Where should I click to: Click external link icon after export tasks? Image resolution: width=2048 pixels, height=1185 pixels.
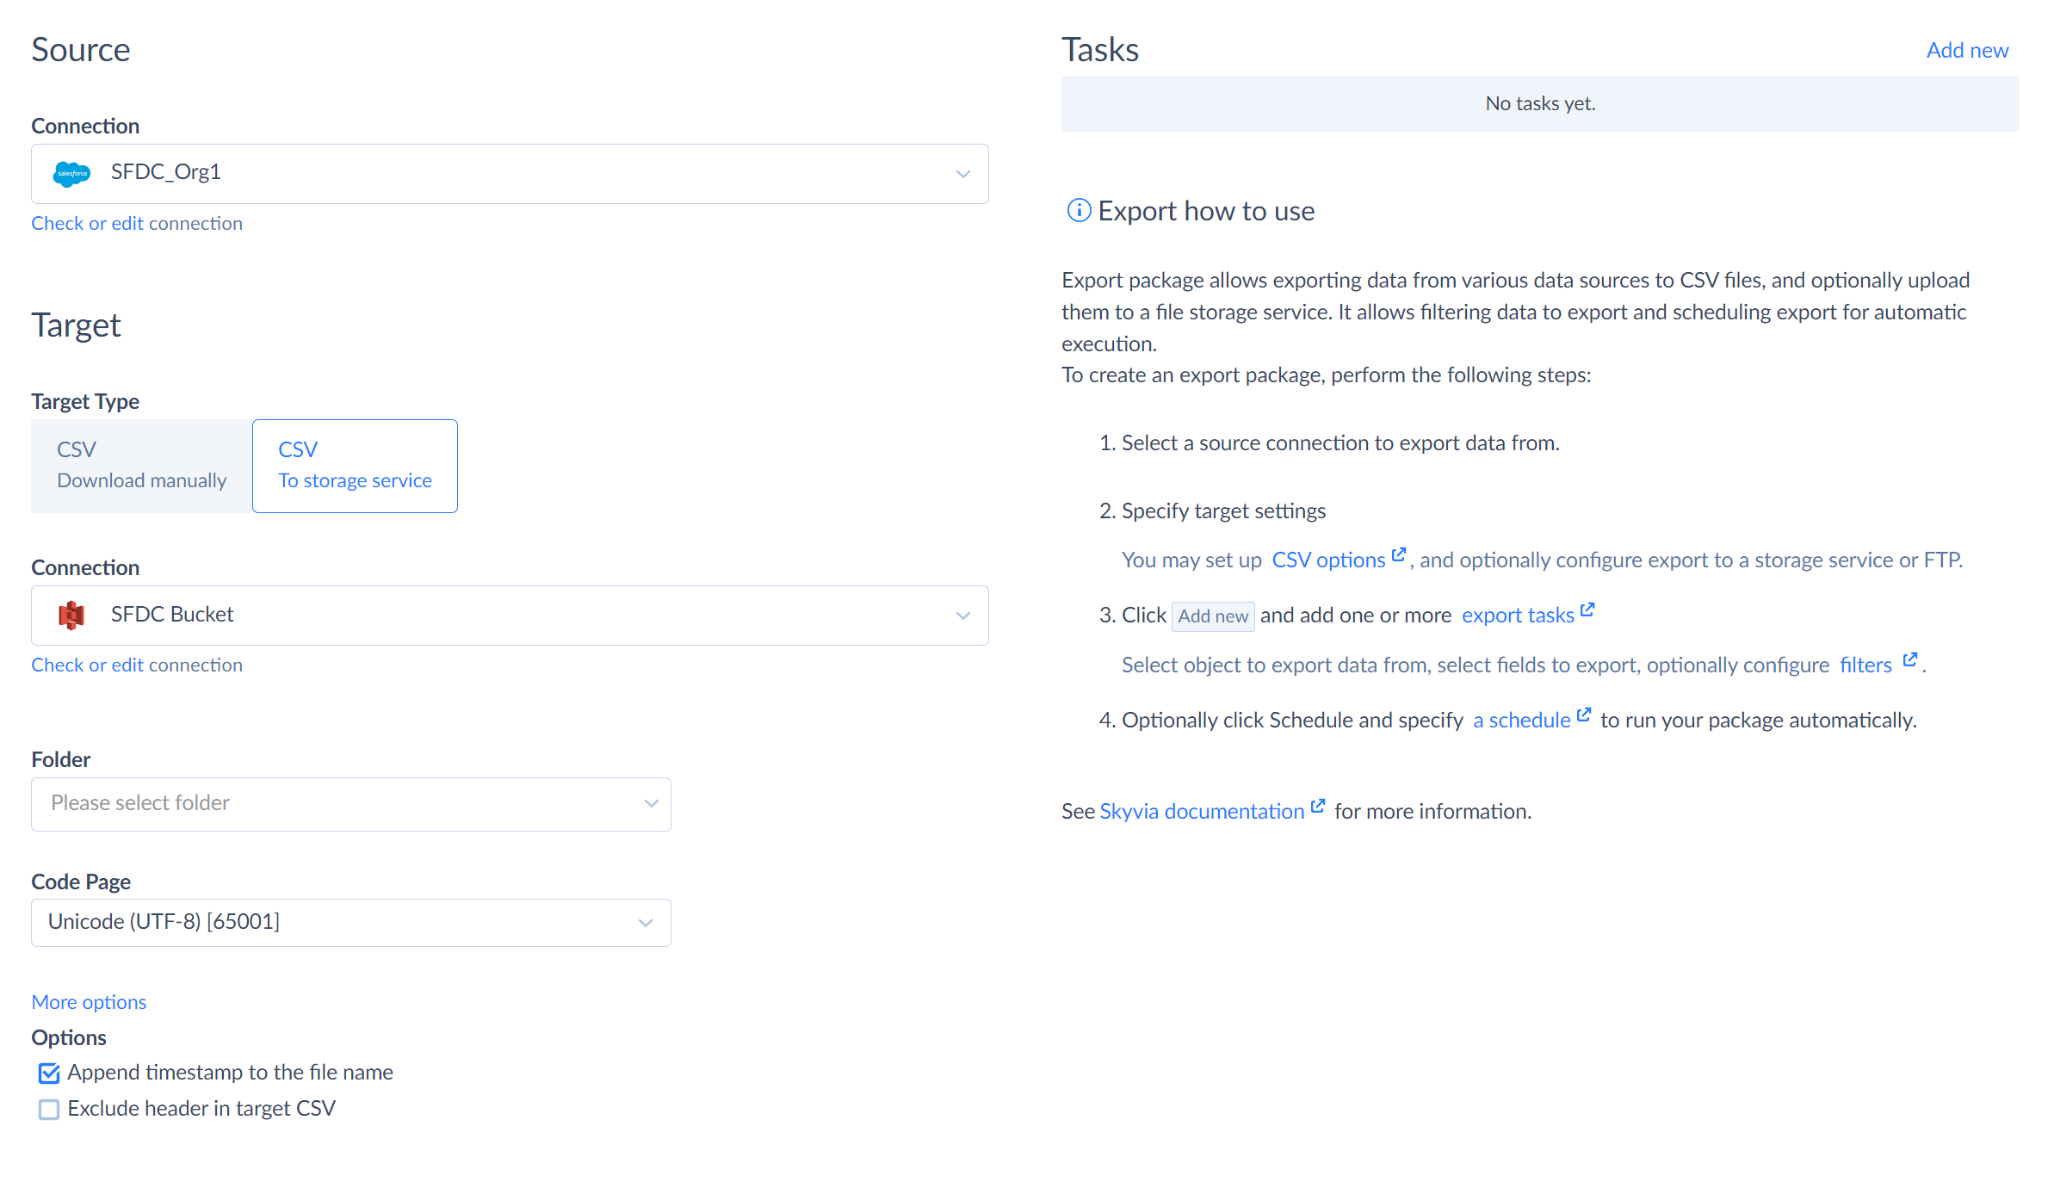pyautogui.click(x=1587, y=610)
